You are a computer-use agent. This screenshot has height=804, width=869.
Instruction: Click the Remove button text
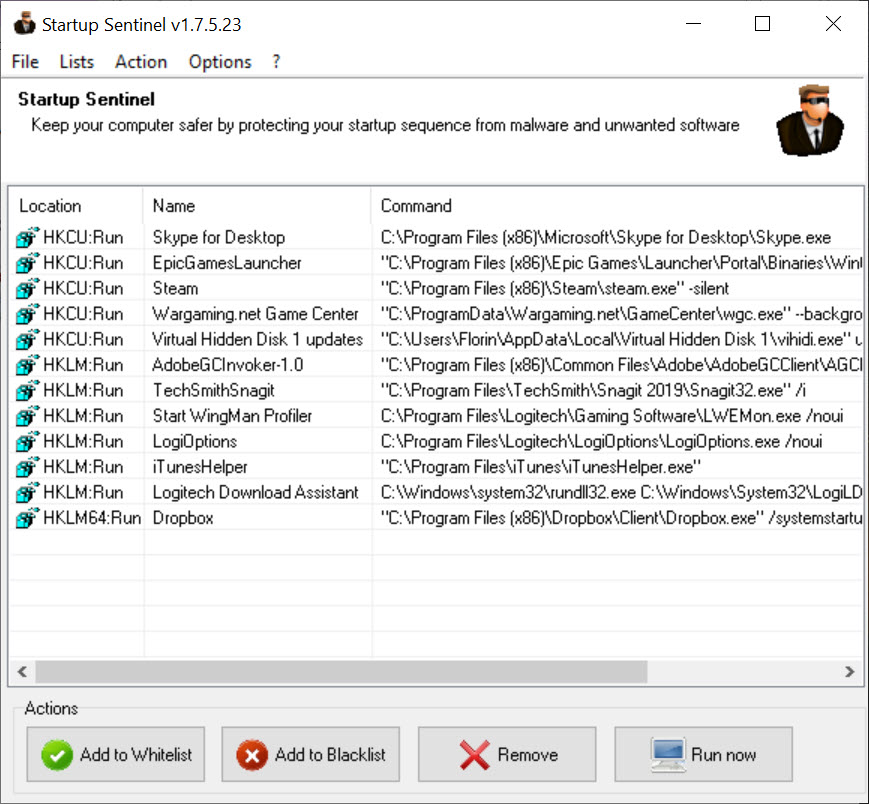pyautogui.click(x=528, y=755)
